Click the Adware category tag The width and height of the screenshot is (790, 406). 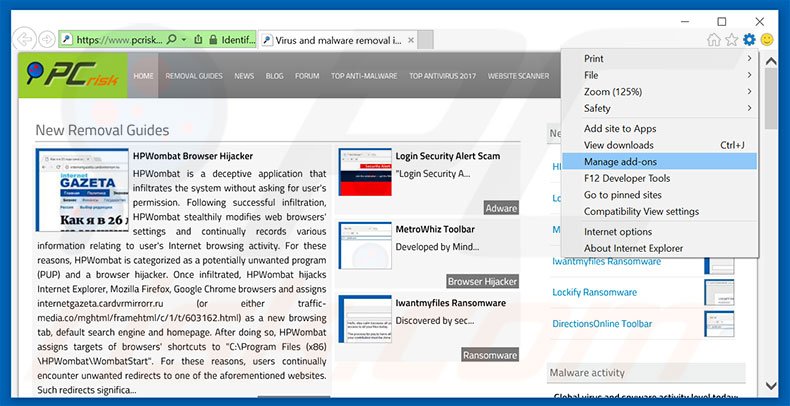coord(501,208)
